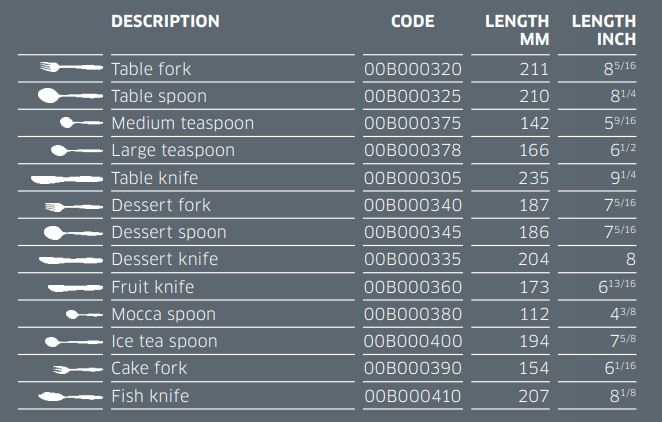Click the LENGTH INCH column header

pos(604,30)
